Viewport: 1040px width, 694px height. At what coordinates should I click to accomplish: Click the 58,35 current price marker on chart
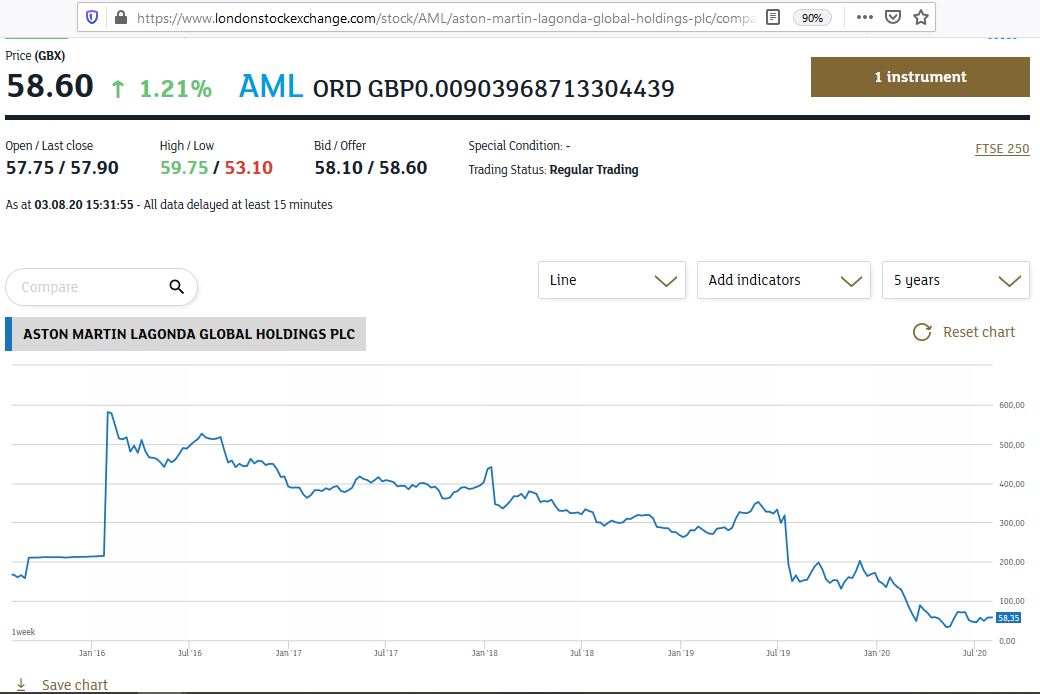click(x=1008, y=618)
